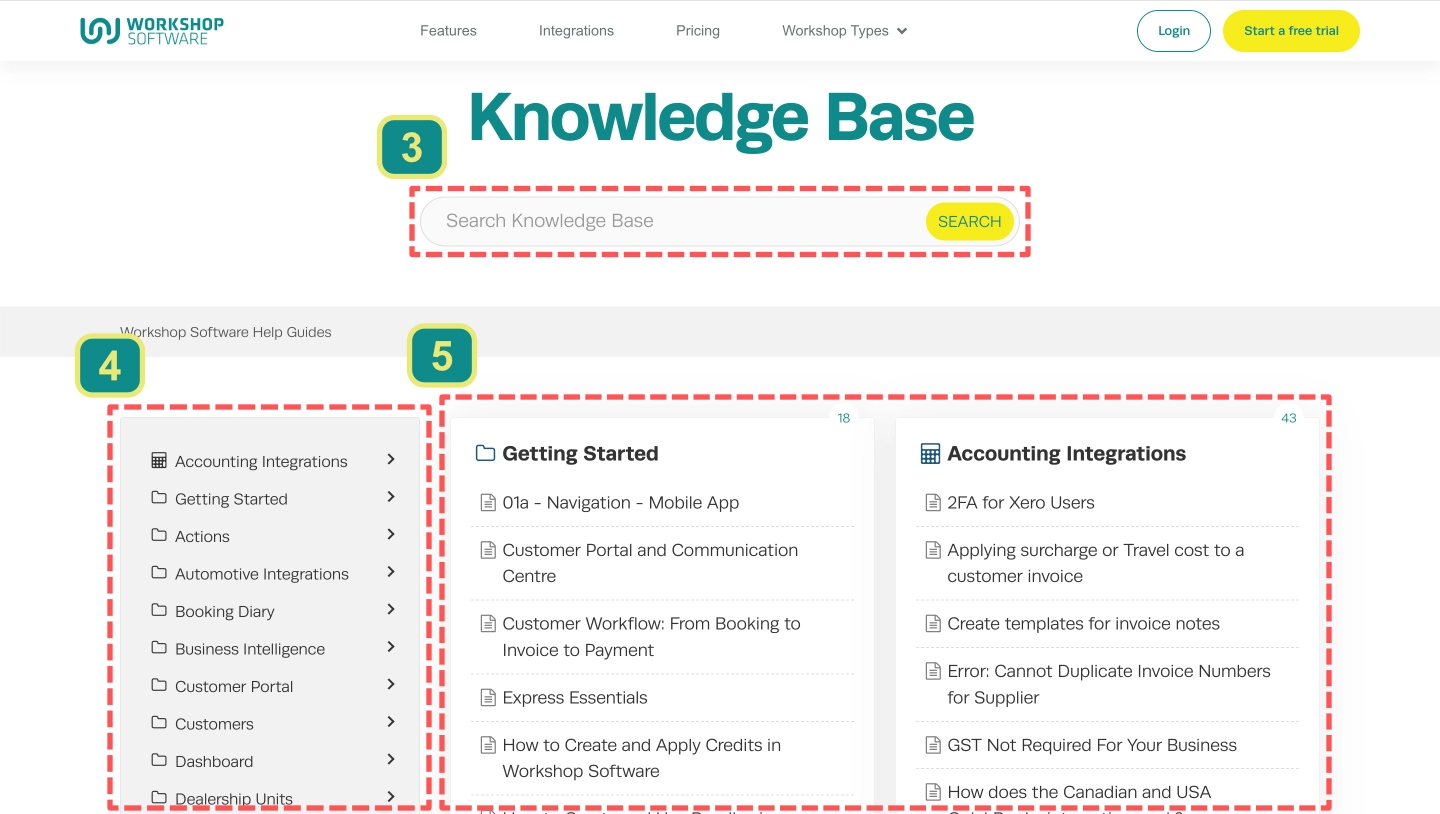Click the folder icon beside Business Intelligence
1440x814 pixels.
(x=159, y=647)
